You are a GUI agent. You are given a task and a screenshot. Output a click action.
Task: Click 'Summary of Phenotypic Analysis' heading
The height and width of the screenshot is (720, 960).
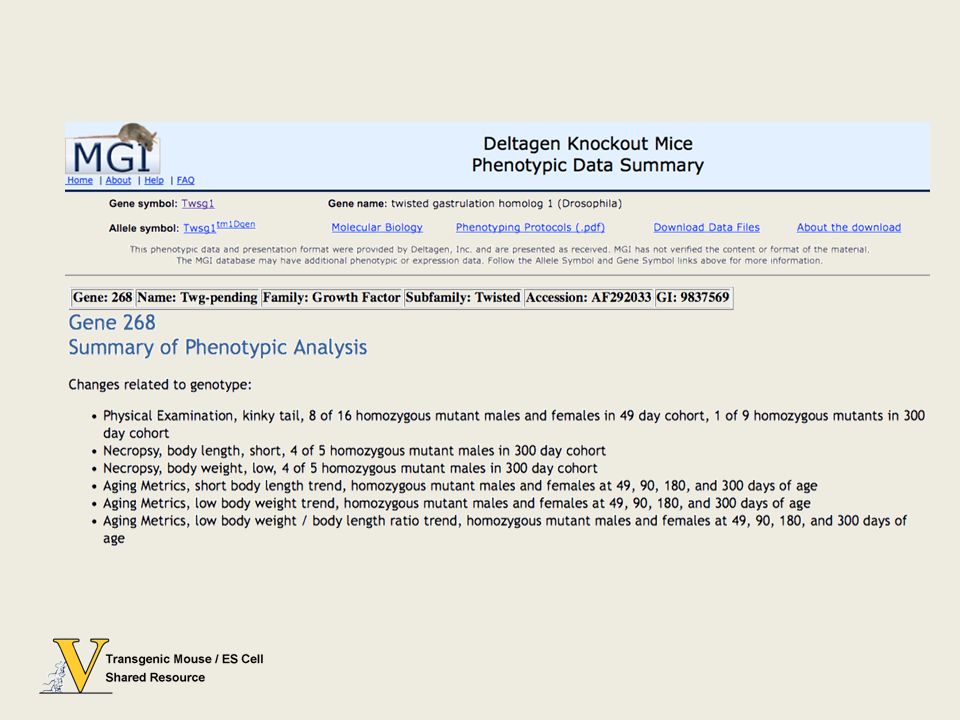pos(218,347)
